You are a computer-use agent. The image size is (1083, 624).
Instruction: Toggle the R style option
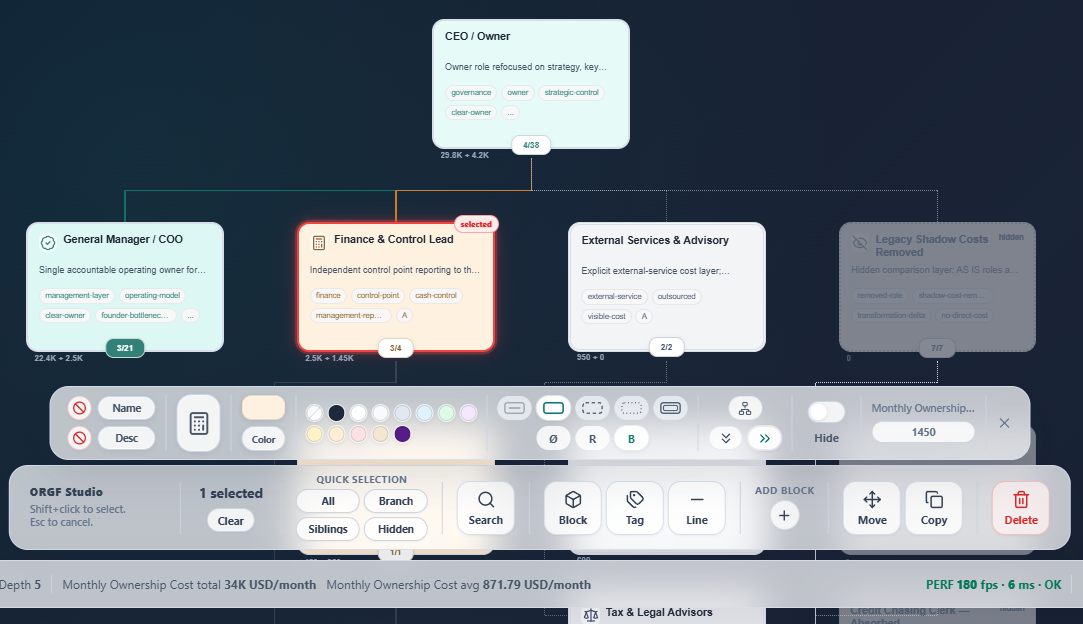tap(592, 439)
